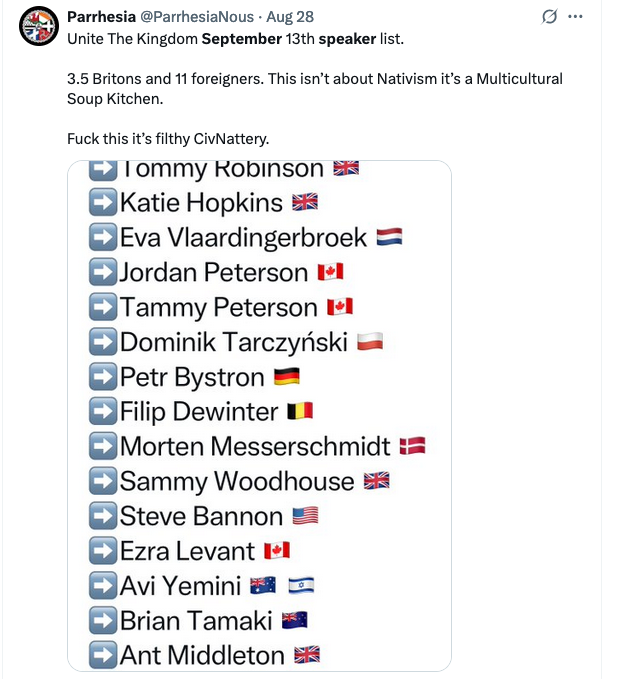Click the Belgian flag beside Filip Dewinter
Image resolution: width=621 pixels, height=679 pixels.
tap(299, 412)
